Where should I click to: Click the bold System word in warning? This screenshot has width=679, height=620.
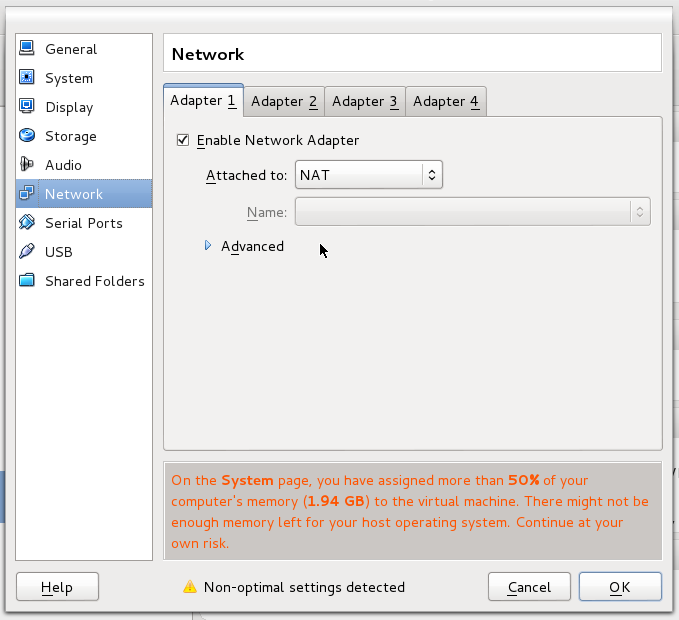pyautogui.click(x=247, y=480)
